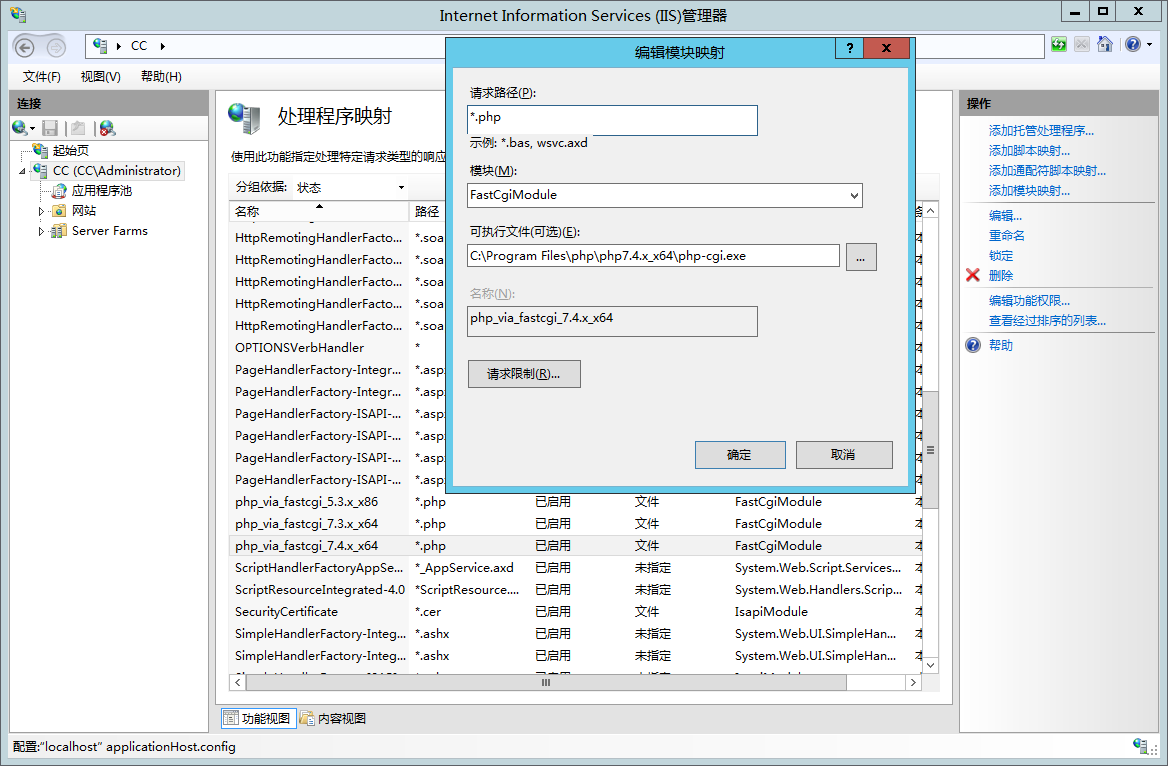Click Add Script Map (添加脚本映射) link
The height and width of the screenshot is (766, 1168).
[1029, 151]
